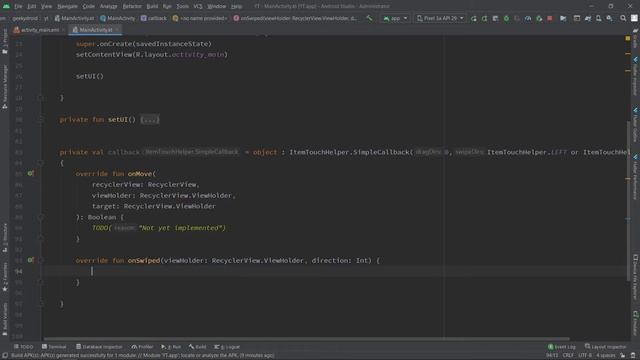
Task: Click the Make Project hammer icon
Action: (369, 18)
